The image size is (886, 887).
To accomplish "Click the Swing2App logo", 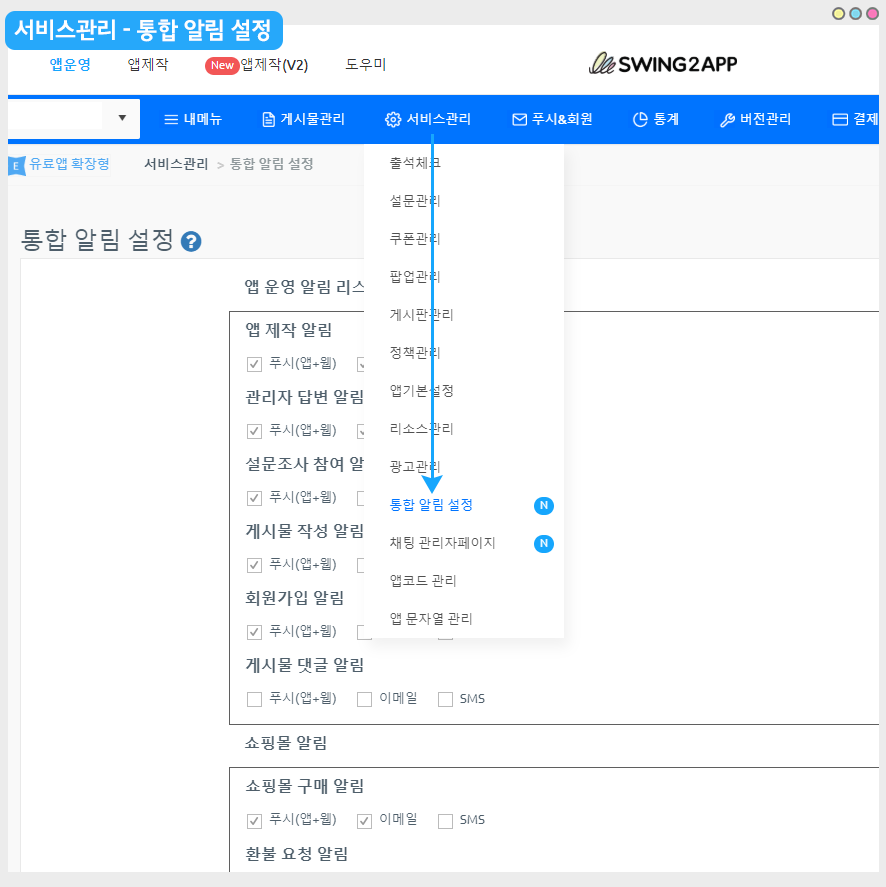I will click(x=663, y=64).
